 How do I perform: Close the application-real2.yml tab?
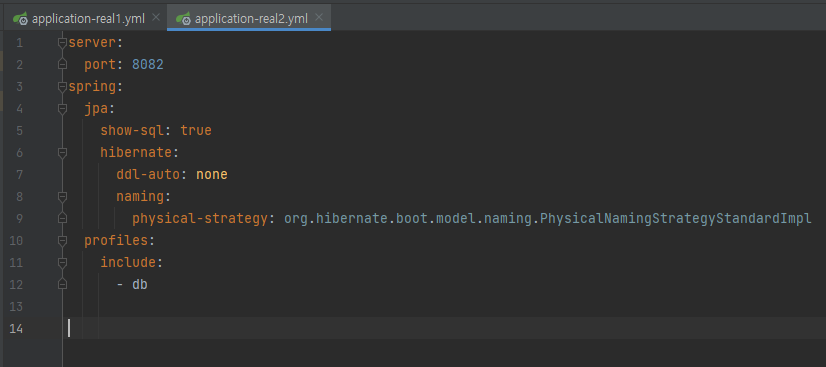318,17
